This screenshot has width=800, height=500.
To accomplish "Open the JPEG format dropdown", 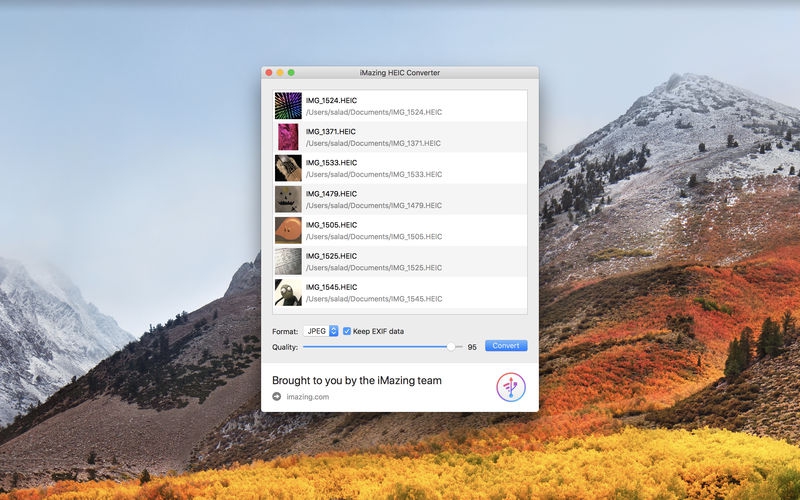I will tap(321, 331).
